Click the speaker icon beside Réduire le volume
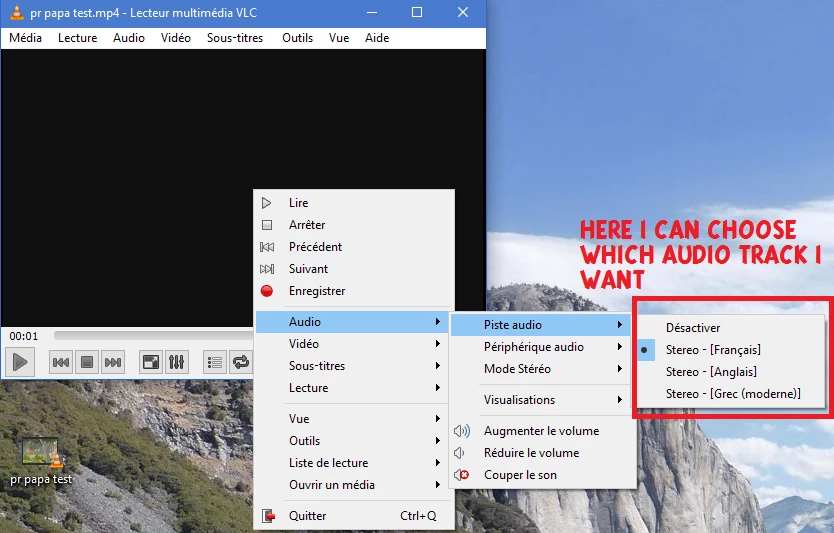Screen dimensions: 834x533 (x=460, y=453)
